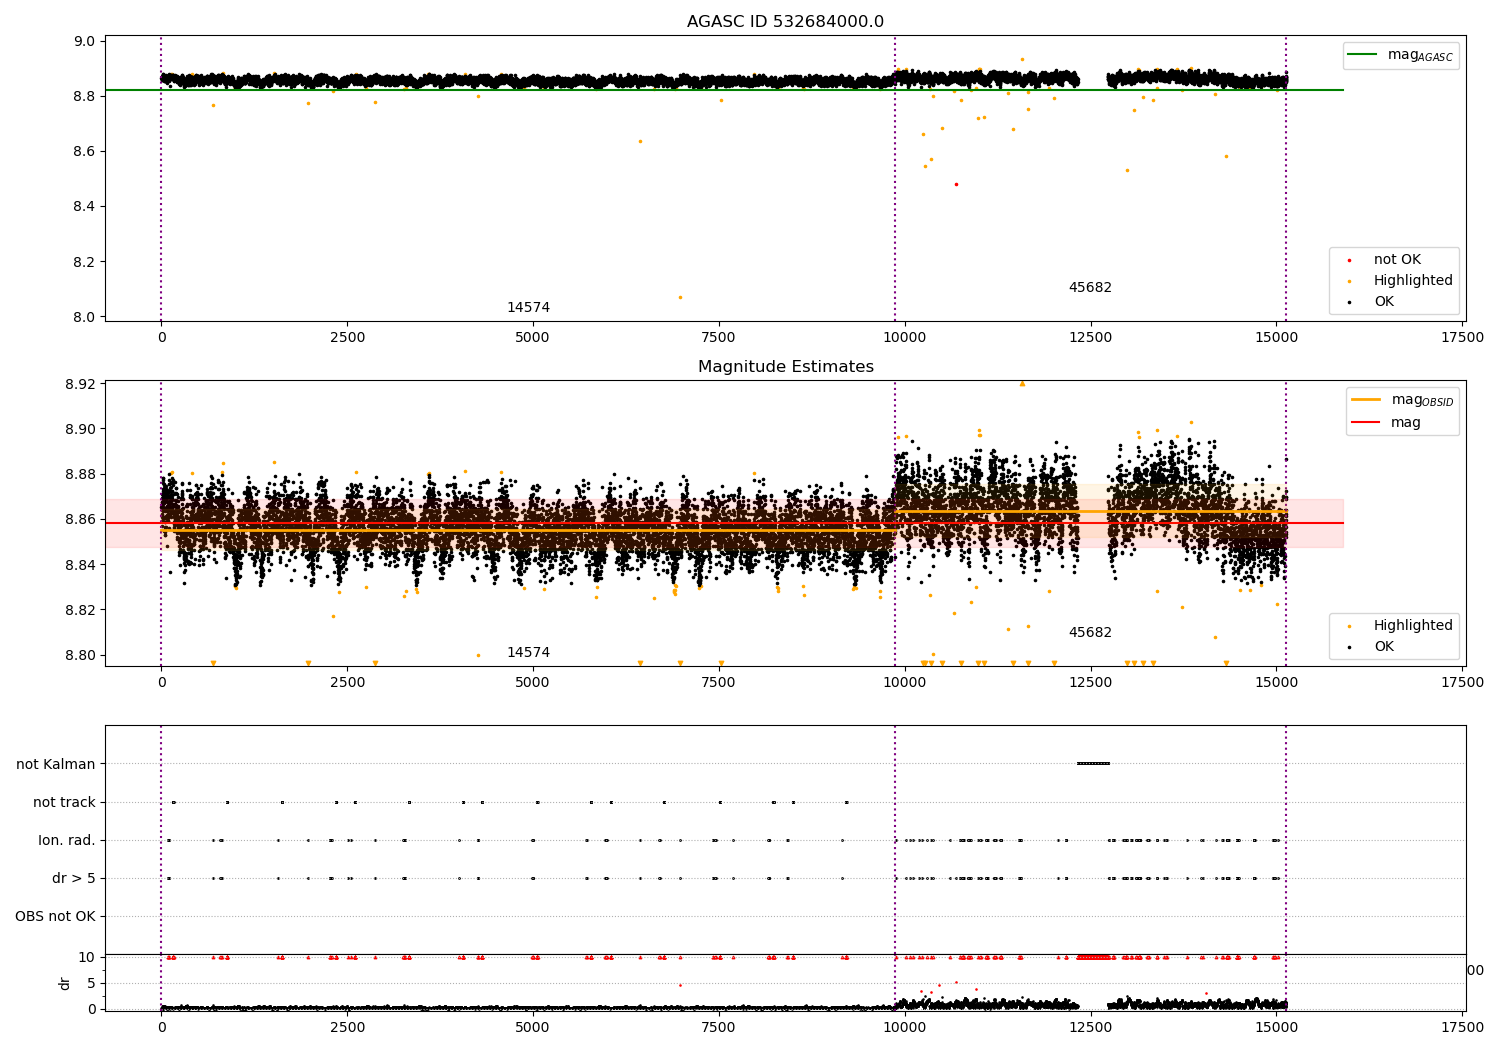Click obsid label 14574 in top plot
The height and width of the screenshot is (1050, 1500).
point(528,308)
